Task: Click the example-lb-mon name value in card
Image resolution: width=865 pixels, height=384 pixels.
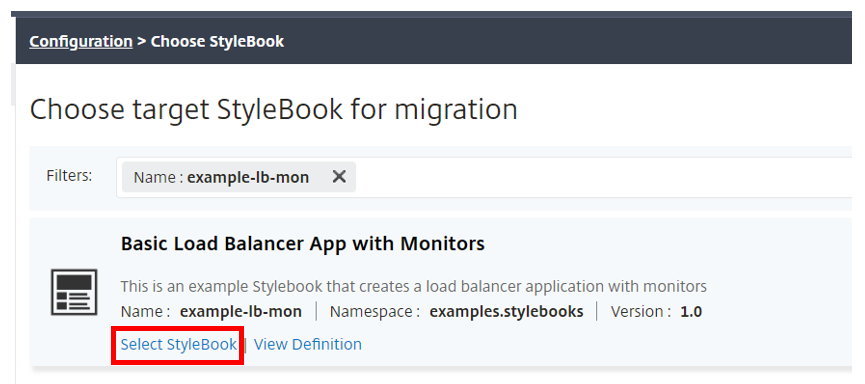Action: pos(241,312)
